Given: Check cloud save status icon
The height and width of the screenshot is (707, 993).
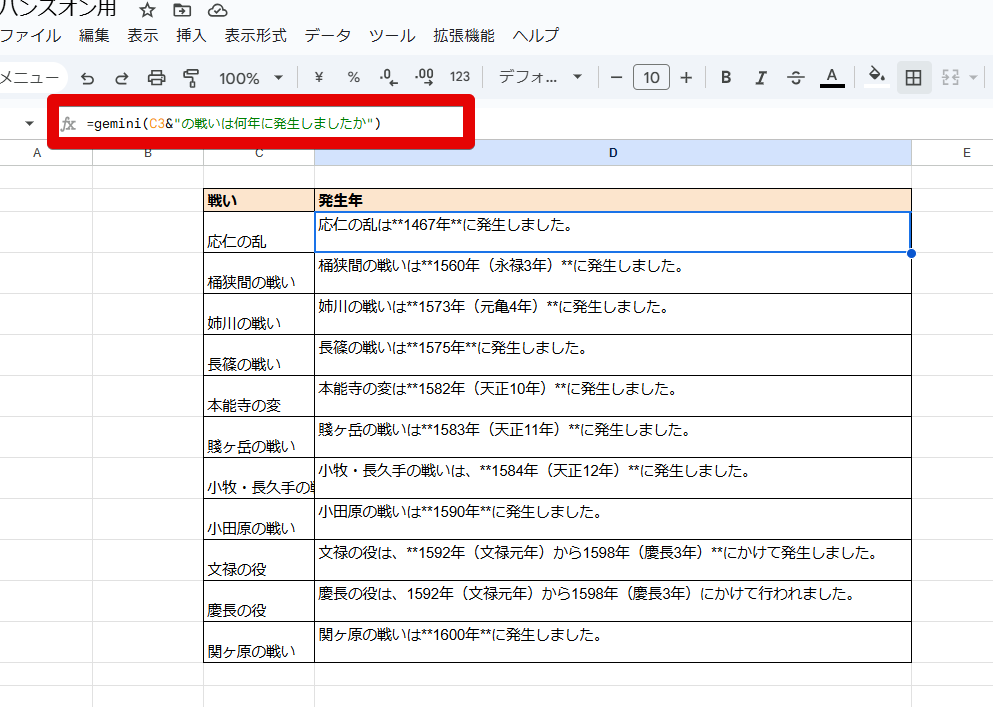Looking at the screenshot, I should coord(217,10).
